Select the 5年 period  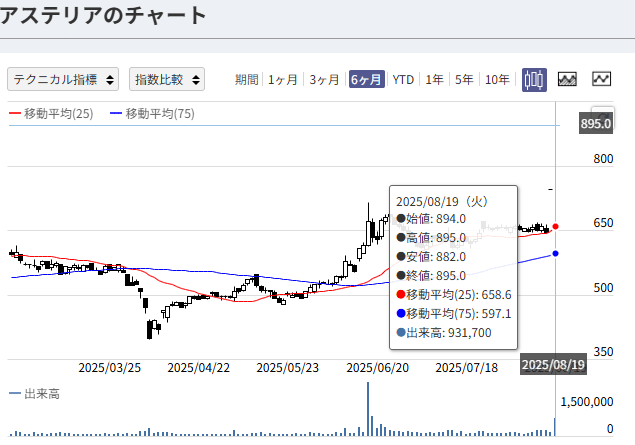464,79
